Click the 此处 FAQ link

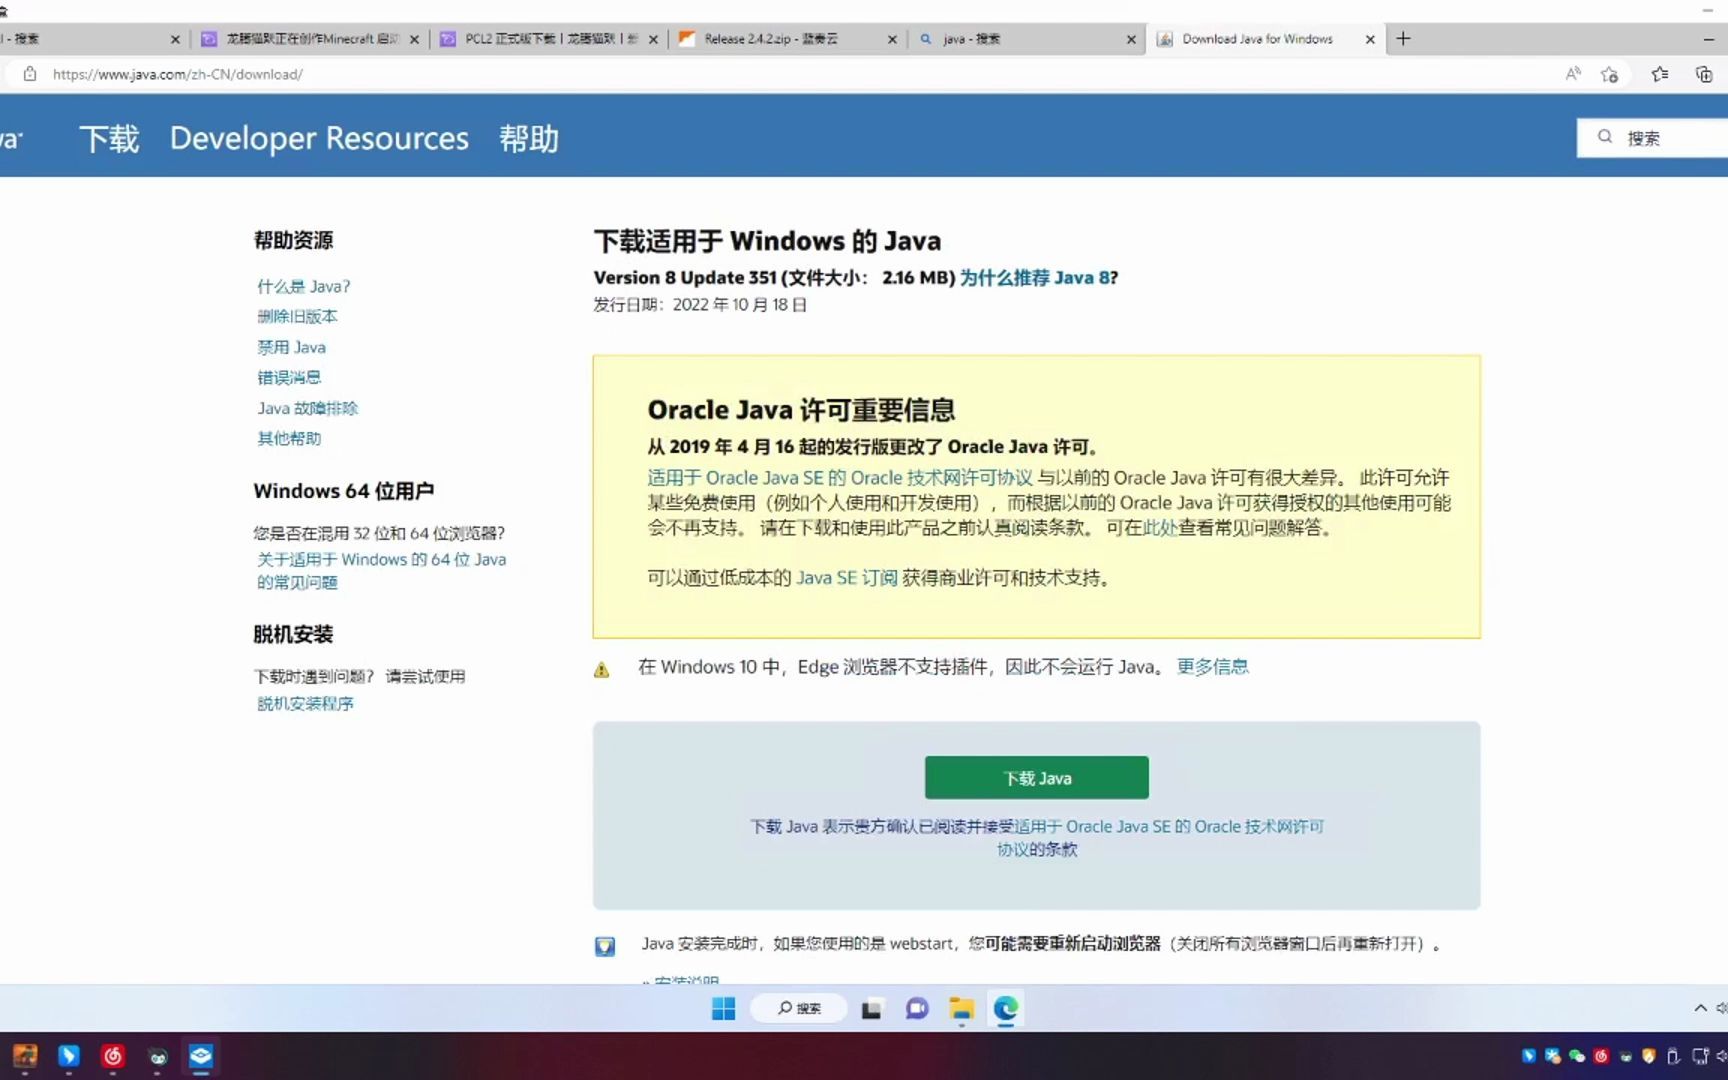1160,528
